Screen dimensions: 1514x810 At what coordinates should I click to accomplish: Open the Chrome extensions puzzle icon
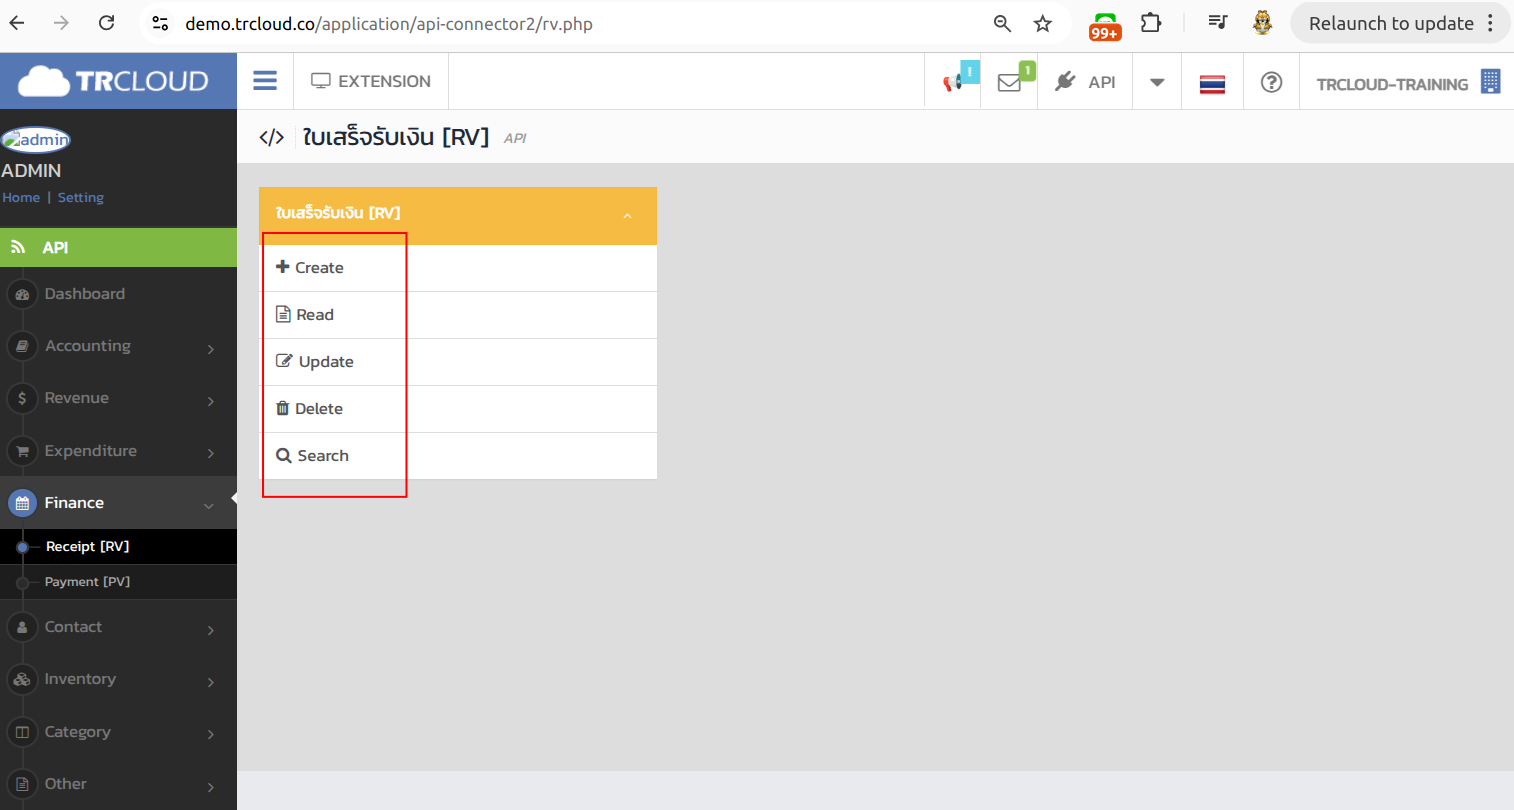[1151, 23]
